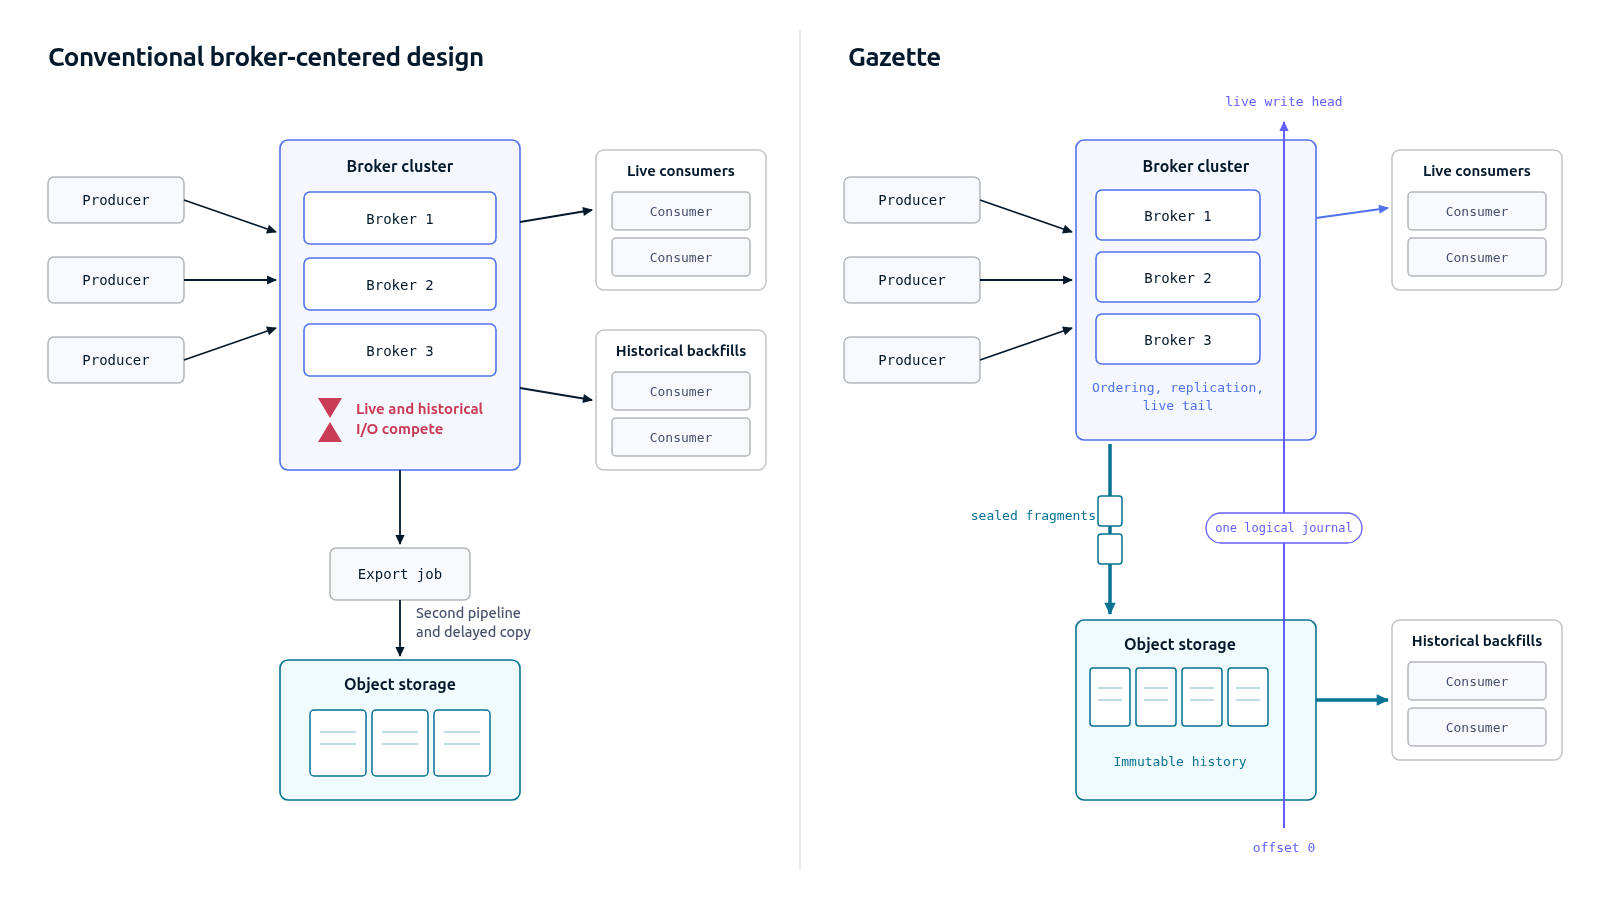Select first document icon in conventional Object storage
This screenshot has width=1600, height=900.
338,743
